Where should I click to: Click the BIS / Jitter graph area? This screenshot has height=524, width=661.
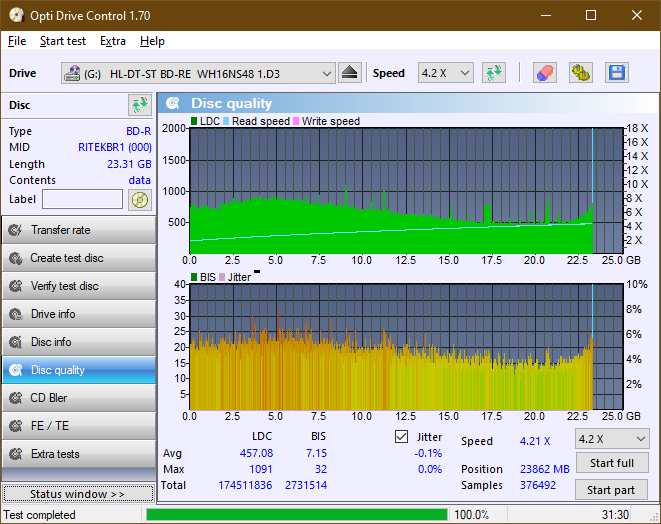[406, 347]
